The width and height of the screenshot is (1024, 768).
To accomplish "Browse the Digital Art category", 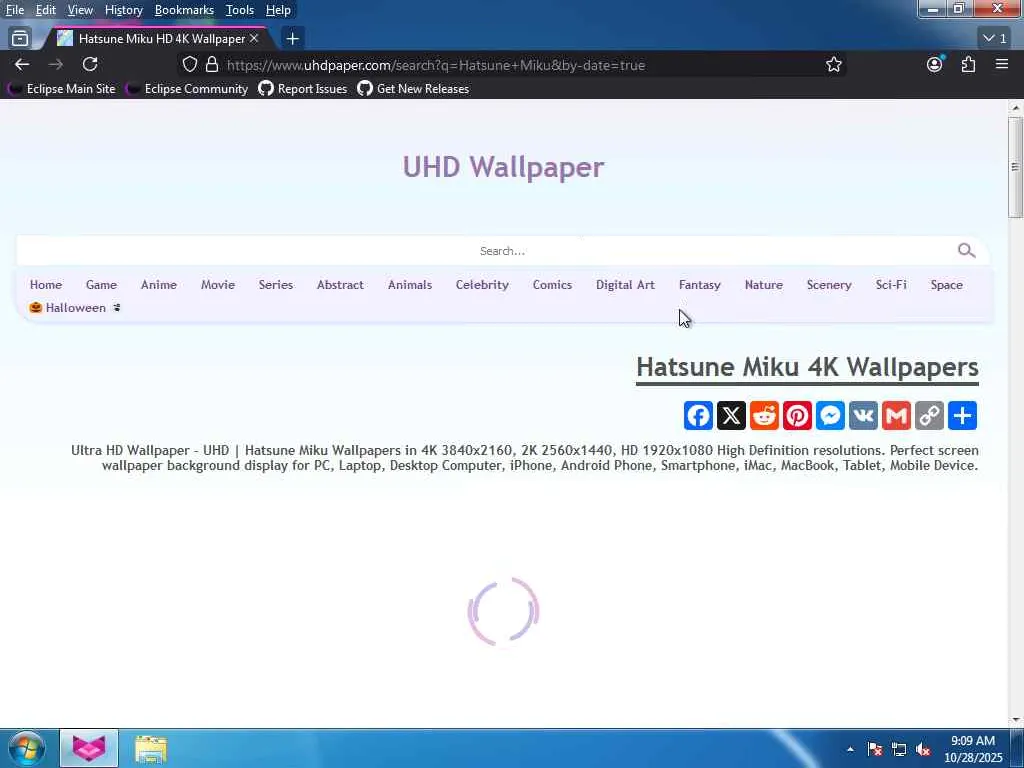I will click(x=625, y=285).
